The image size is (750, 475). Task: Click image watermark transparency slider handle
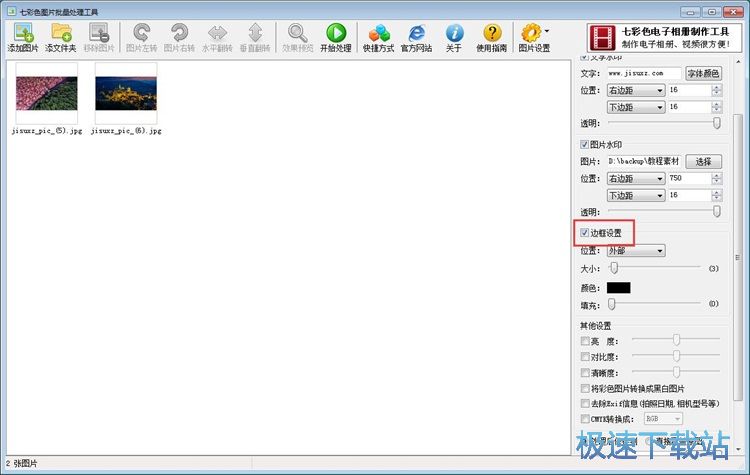pyautogui.click(x=717, y=211)
